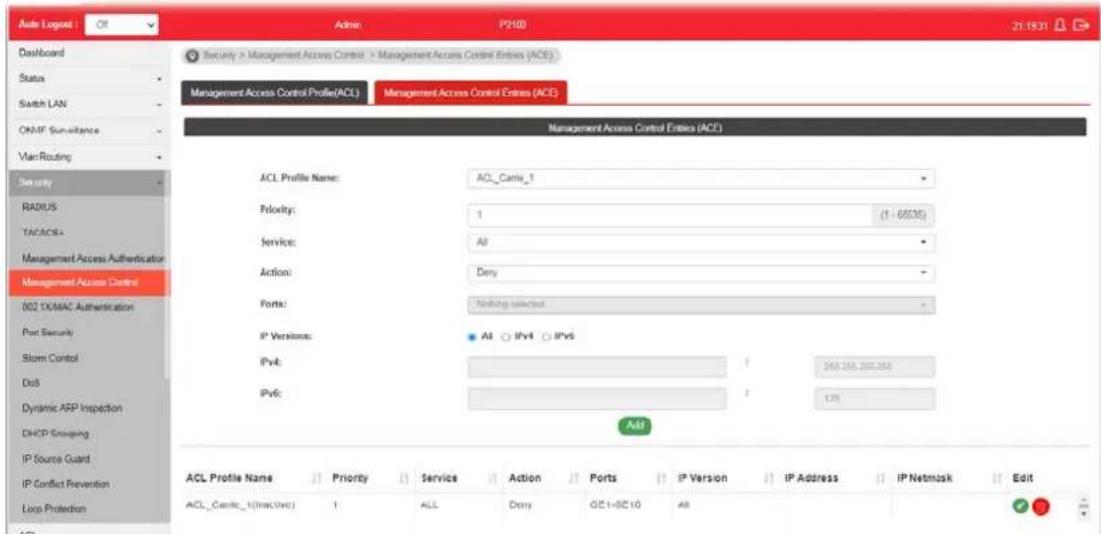Screen dimensions: 1101x534
Task: Sort table by Priority column
Action: tap(404, 479)
